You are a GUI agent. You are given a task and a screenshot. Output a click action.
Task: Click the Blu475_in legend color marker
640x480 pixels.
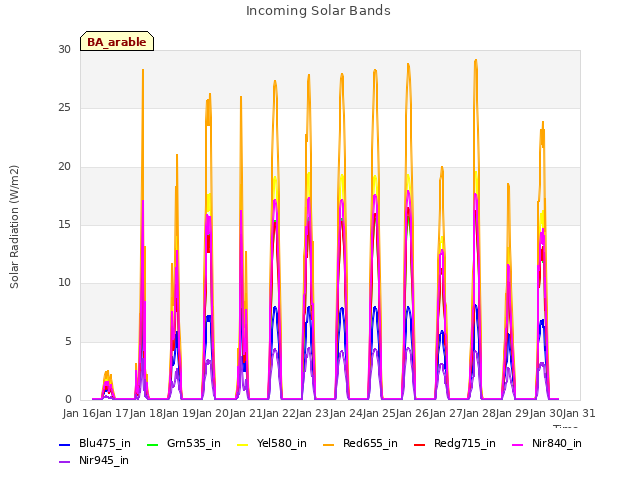[x=64, y=444]
